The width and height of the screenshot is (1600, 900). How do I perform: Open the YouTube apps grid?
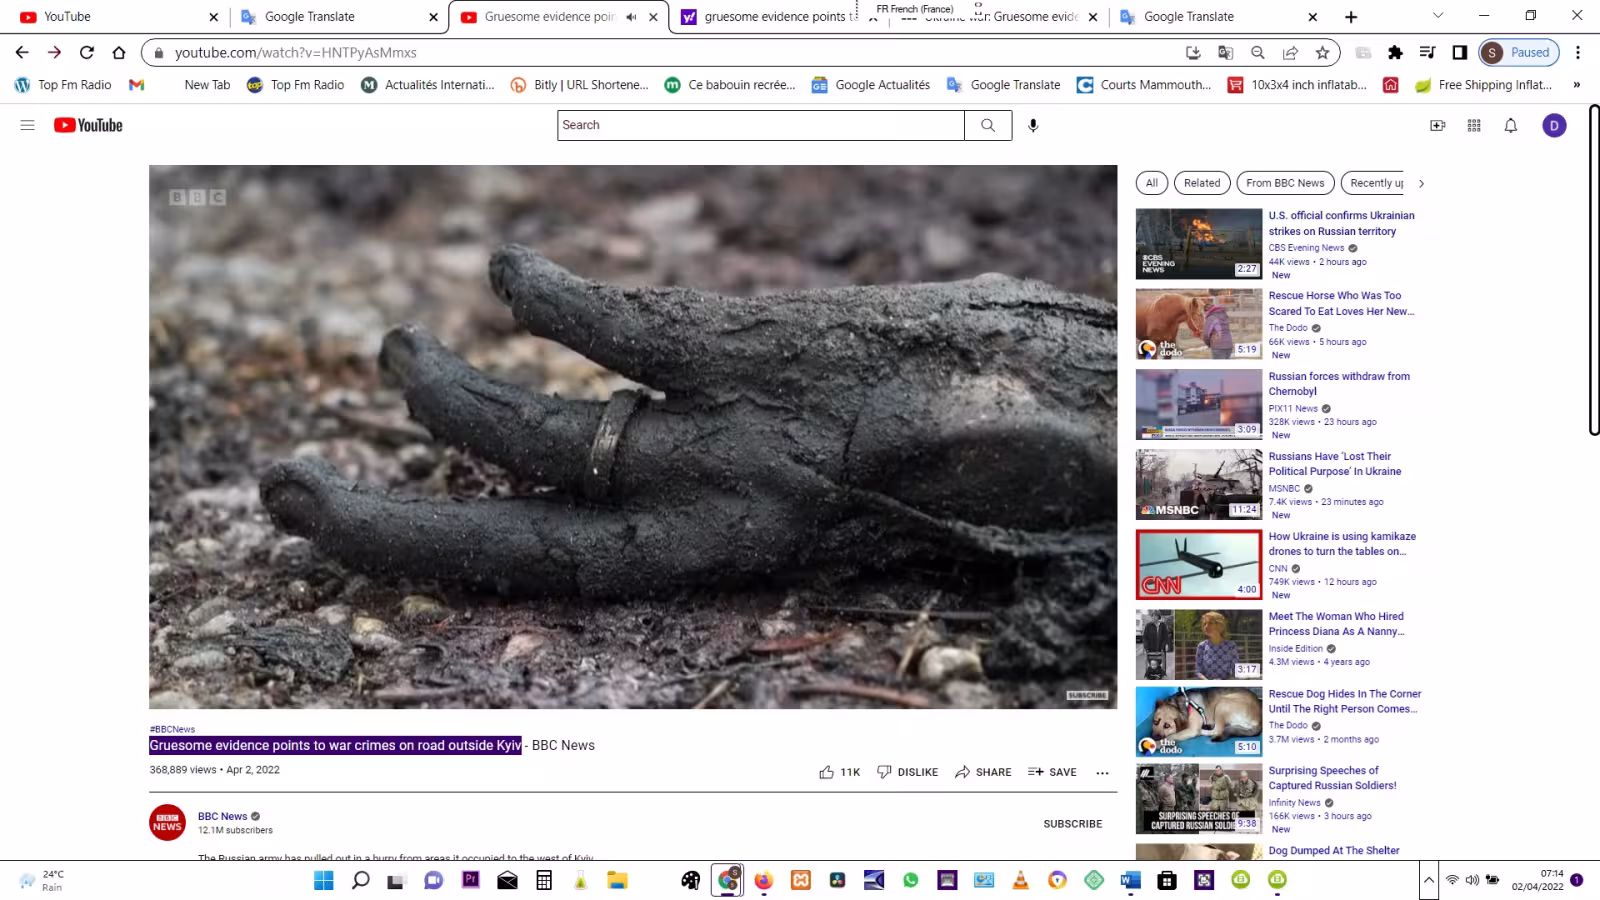[x=1474, y=125]
